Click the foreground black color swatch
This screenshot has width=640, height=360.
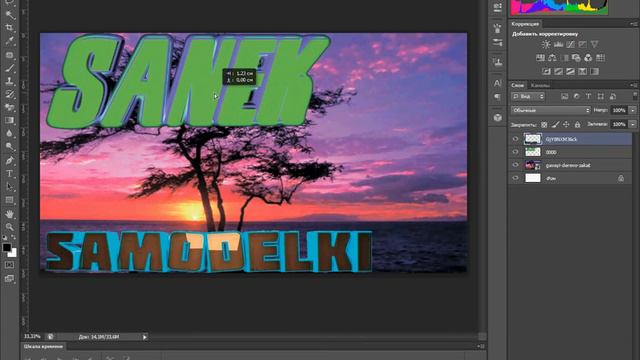tap(7, 247)
